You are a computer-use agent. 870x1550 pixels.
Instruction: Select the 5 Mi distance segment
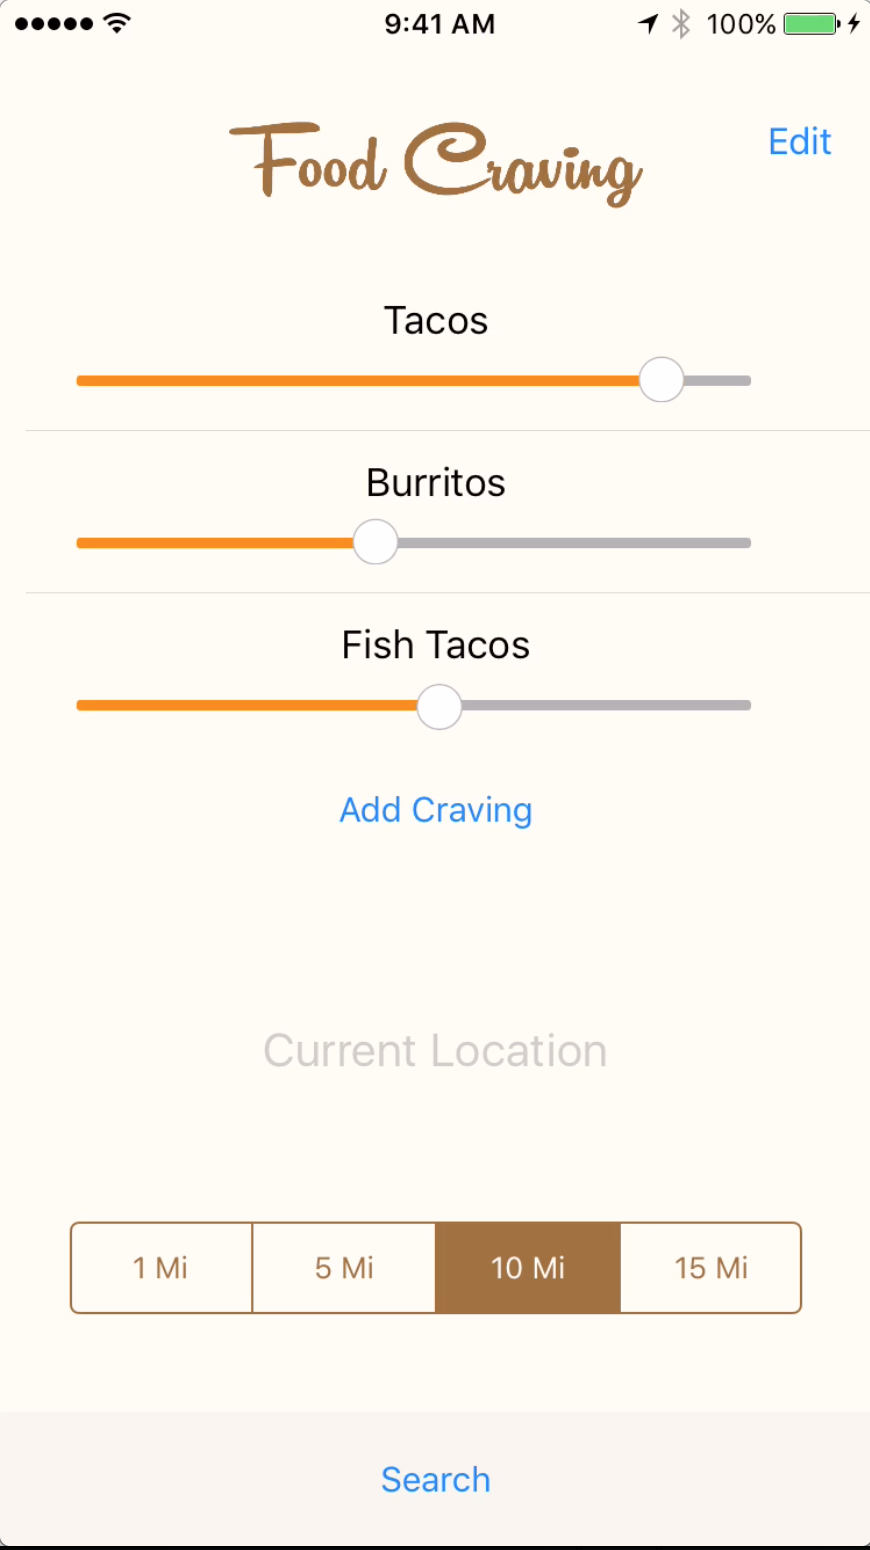(x=344, y=1268)
